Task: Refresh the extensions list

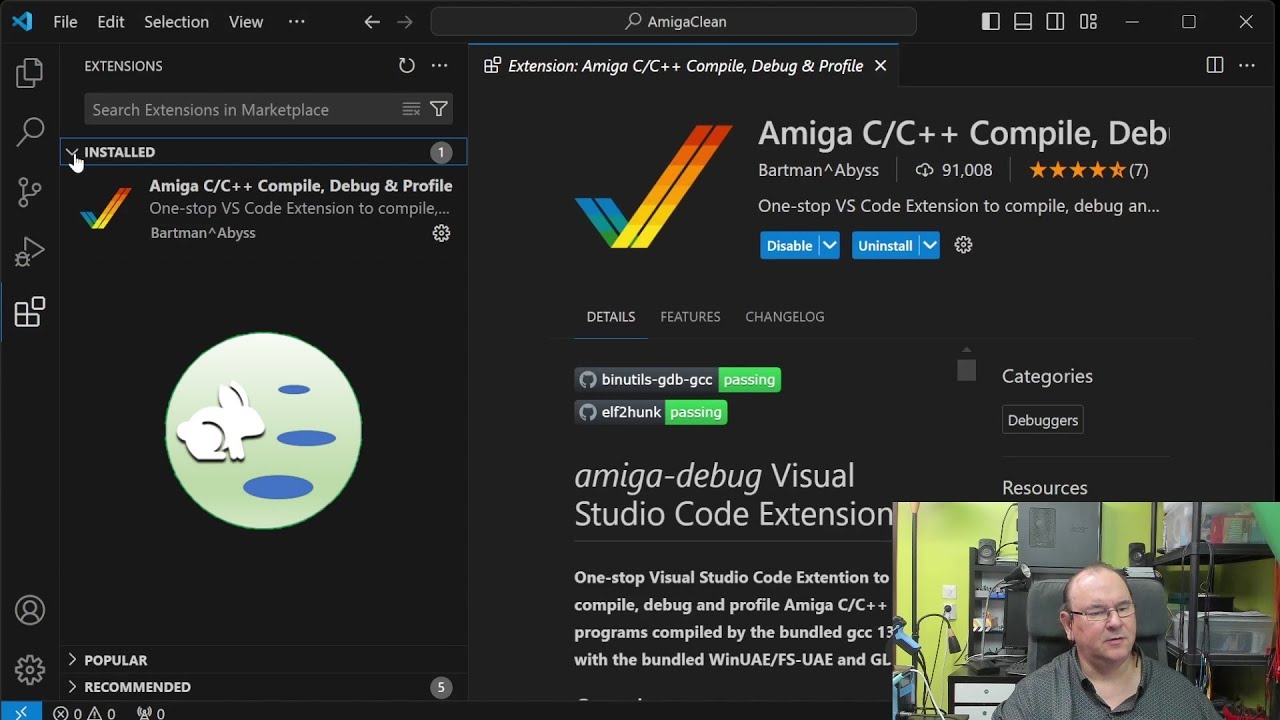Action: (406, 66)
